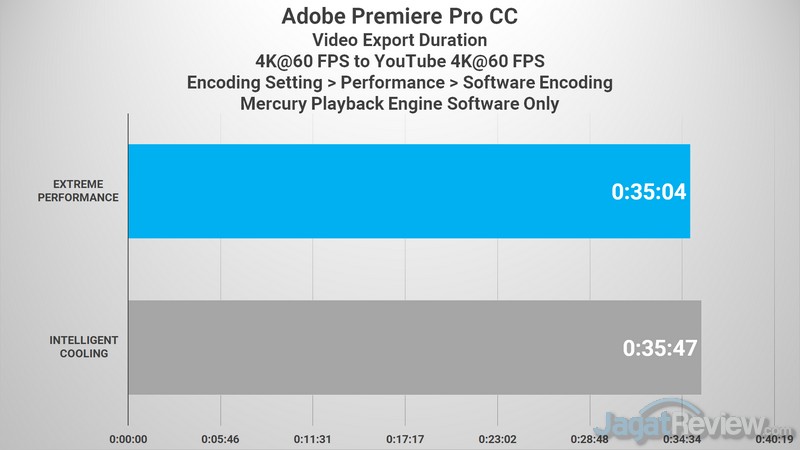This screenshot has height=450, width=800.
Task: Select the "Intelligent Cooling" axis category label
Action: 82,347
